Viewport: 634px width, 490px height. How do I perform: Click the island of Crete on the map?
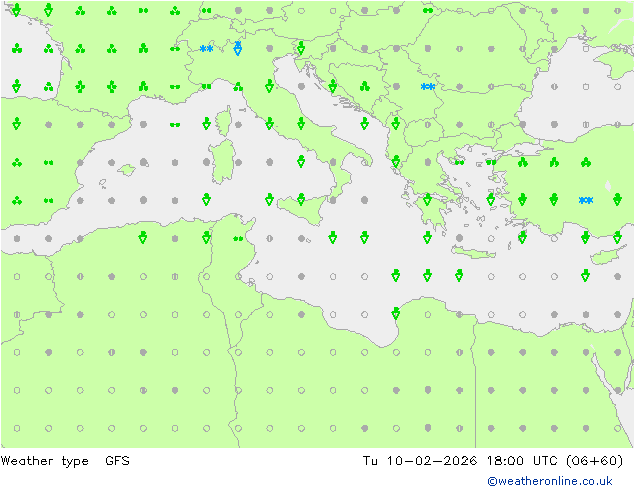tap(473, 252)
